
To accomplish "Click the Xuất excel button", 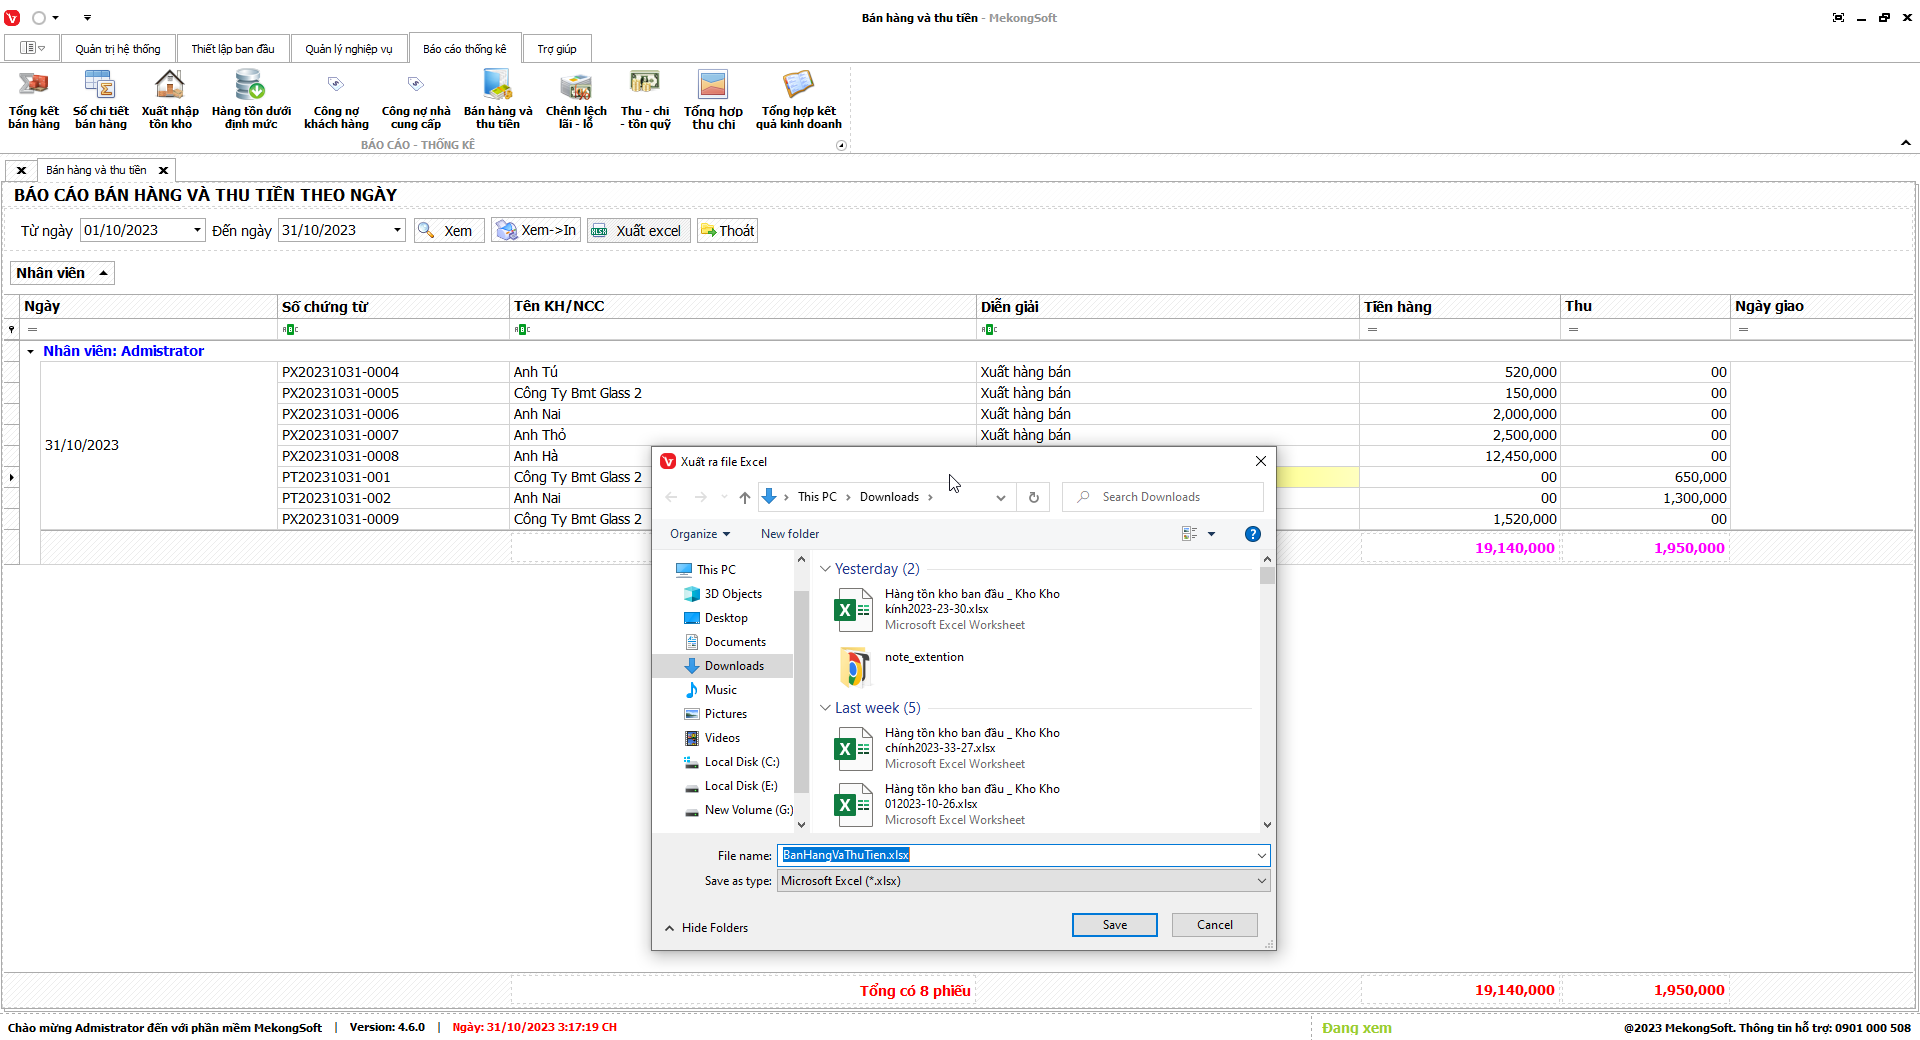I will [x=638, y=231].
